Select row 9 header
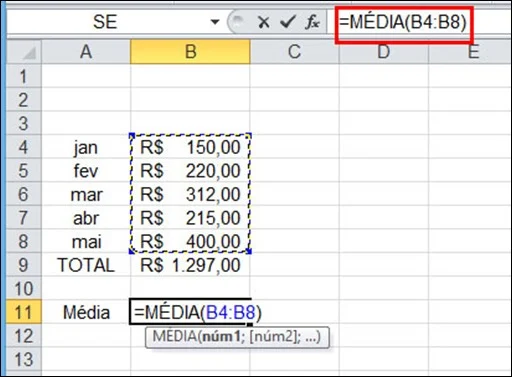 point(23,265)
